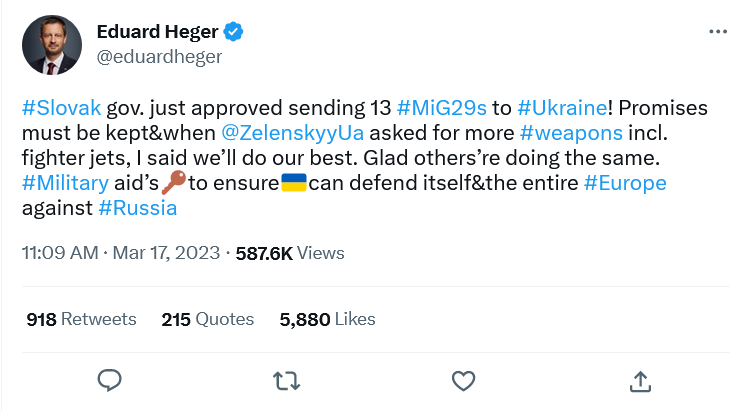View the 918 Retweets list

pyautogui.click(x=81, y=319)
